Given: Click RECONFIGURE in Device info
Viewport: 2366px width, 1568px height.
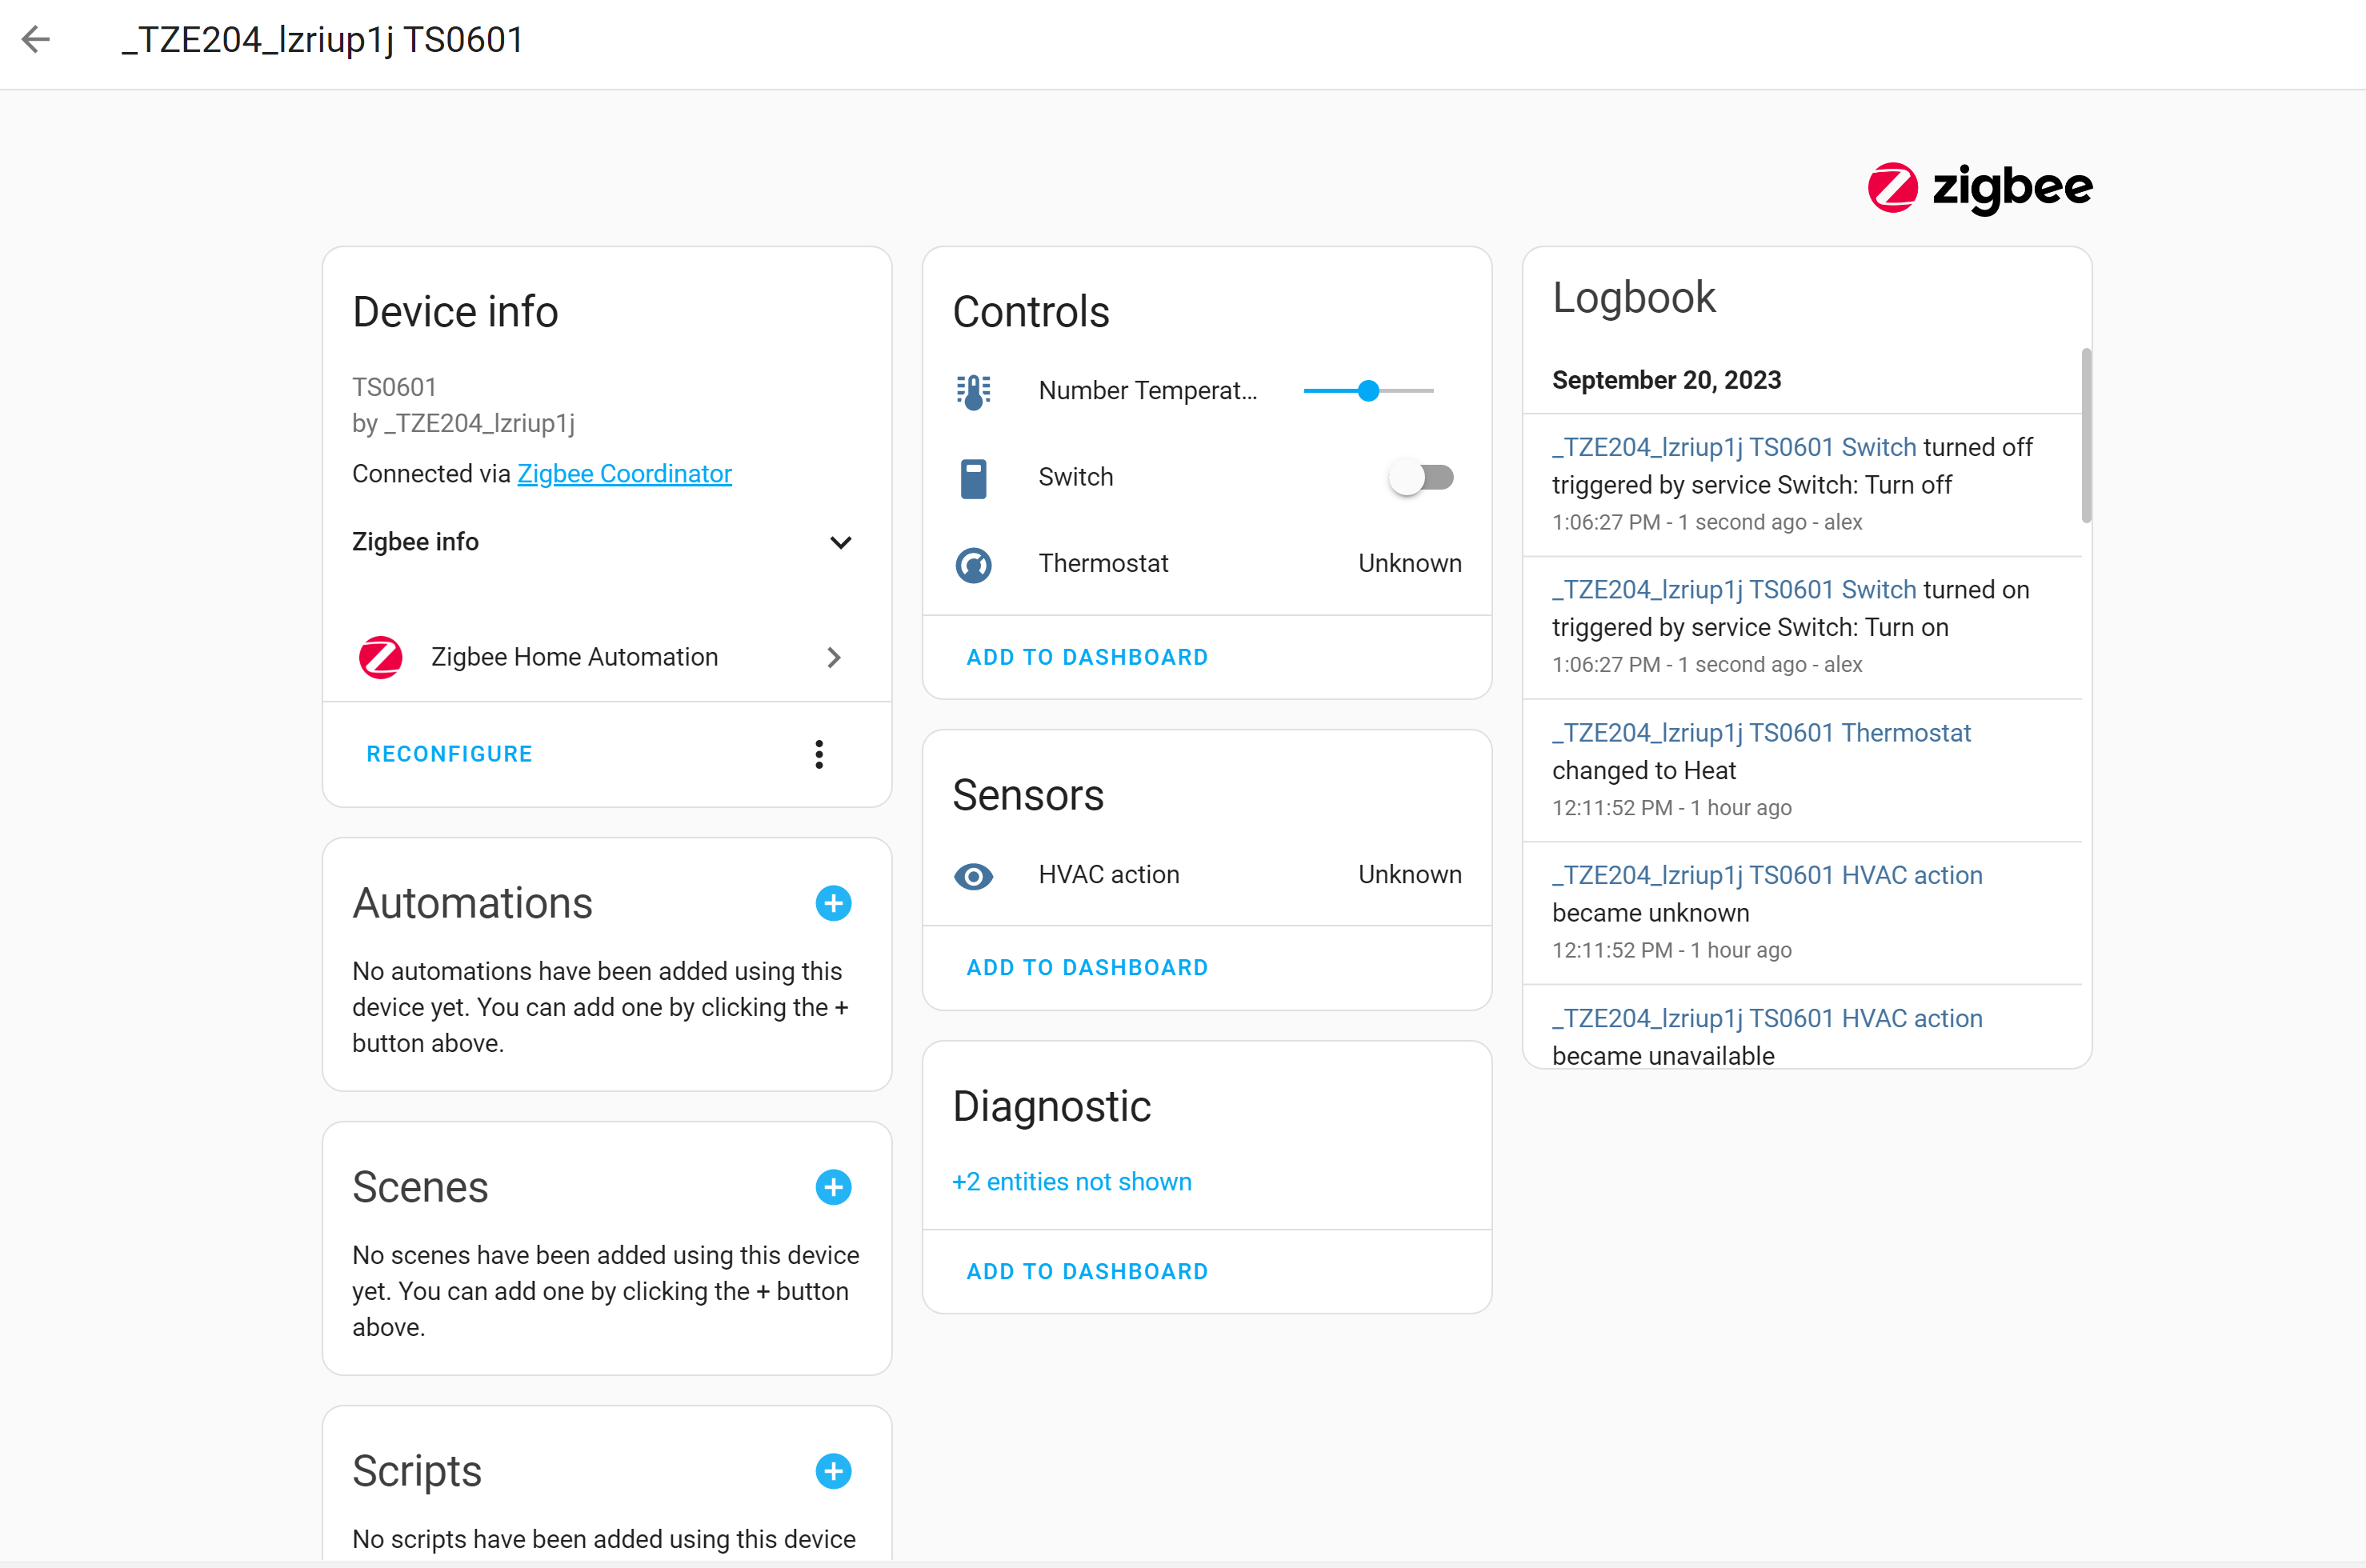Looking at the screenshot, I should coord(449,754).
